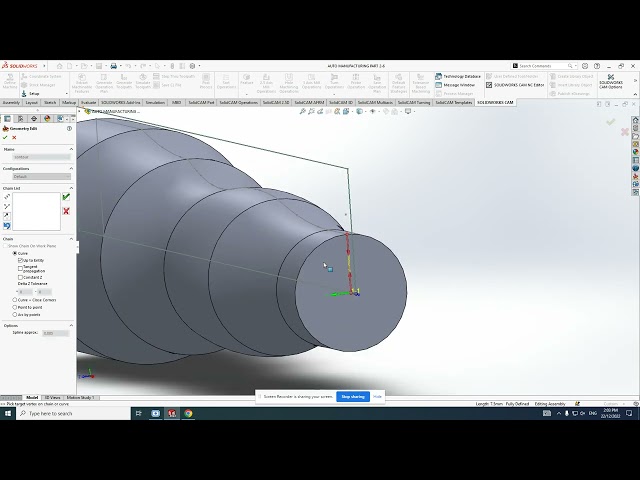Enable Tangent propagation checkbox

point(20,269)
